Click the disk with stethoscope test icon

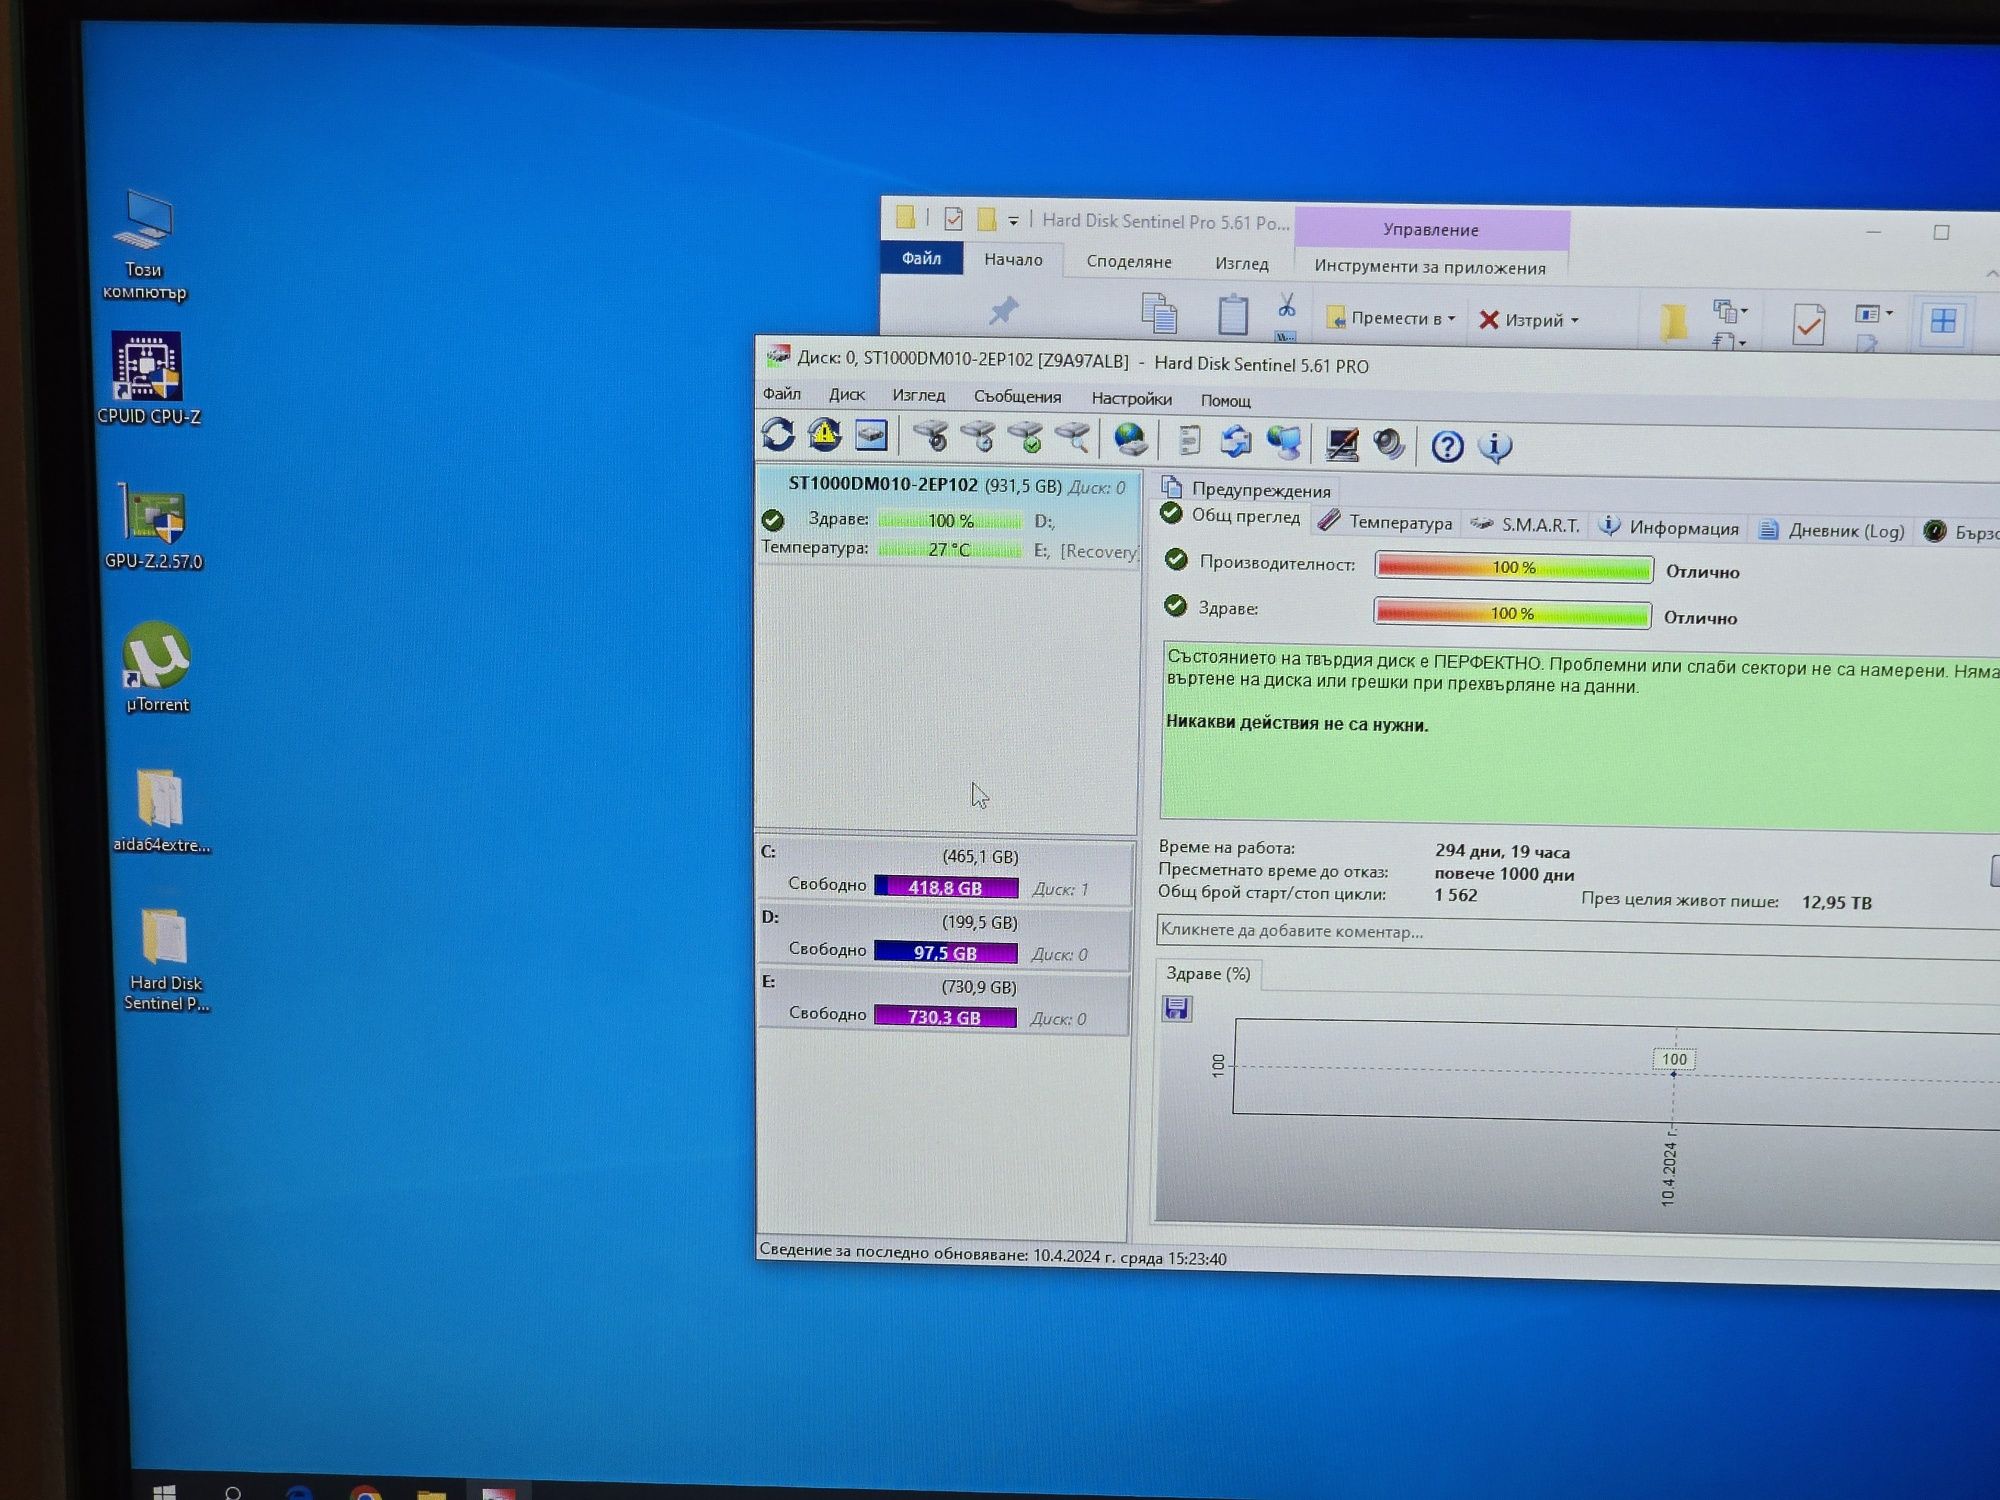[930, 437]
